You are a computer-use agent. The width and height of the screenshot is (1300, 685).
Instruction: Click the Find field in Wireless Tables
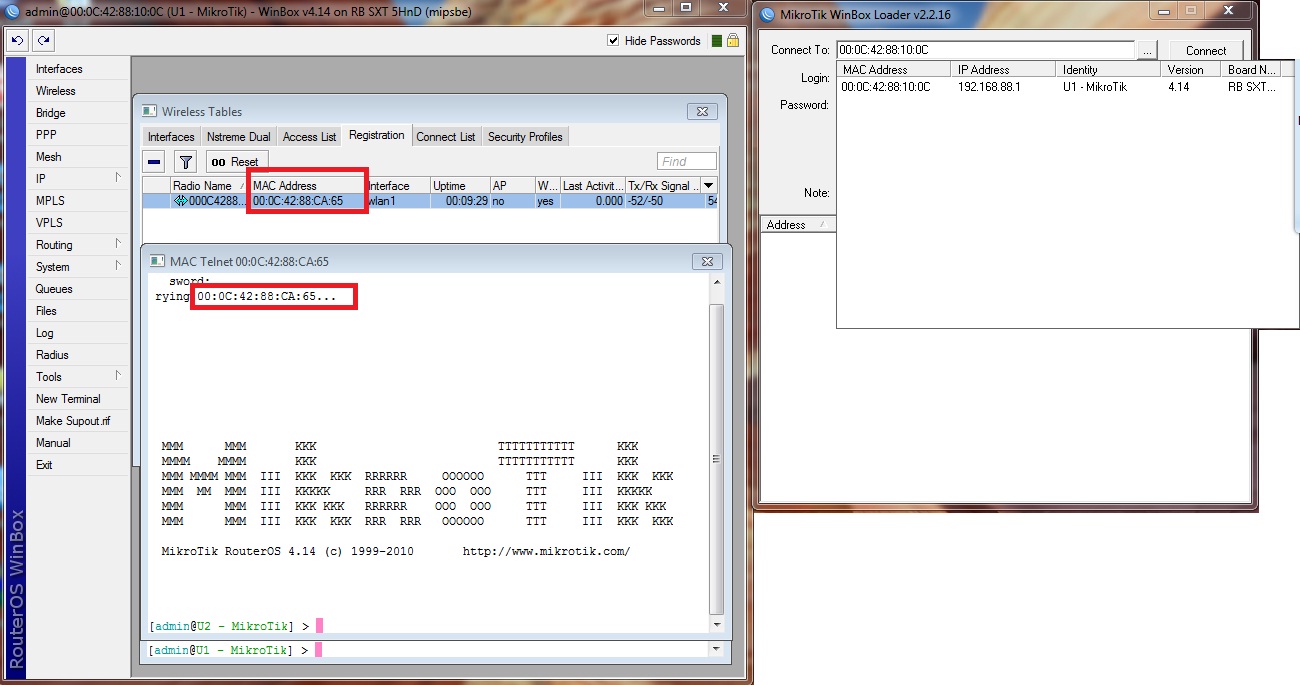687,161
